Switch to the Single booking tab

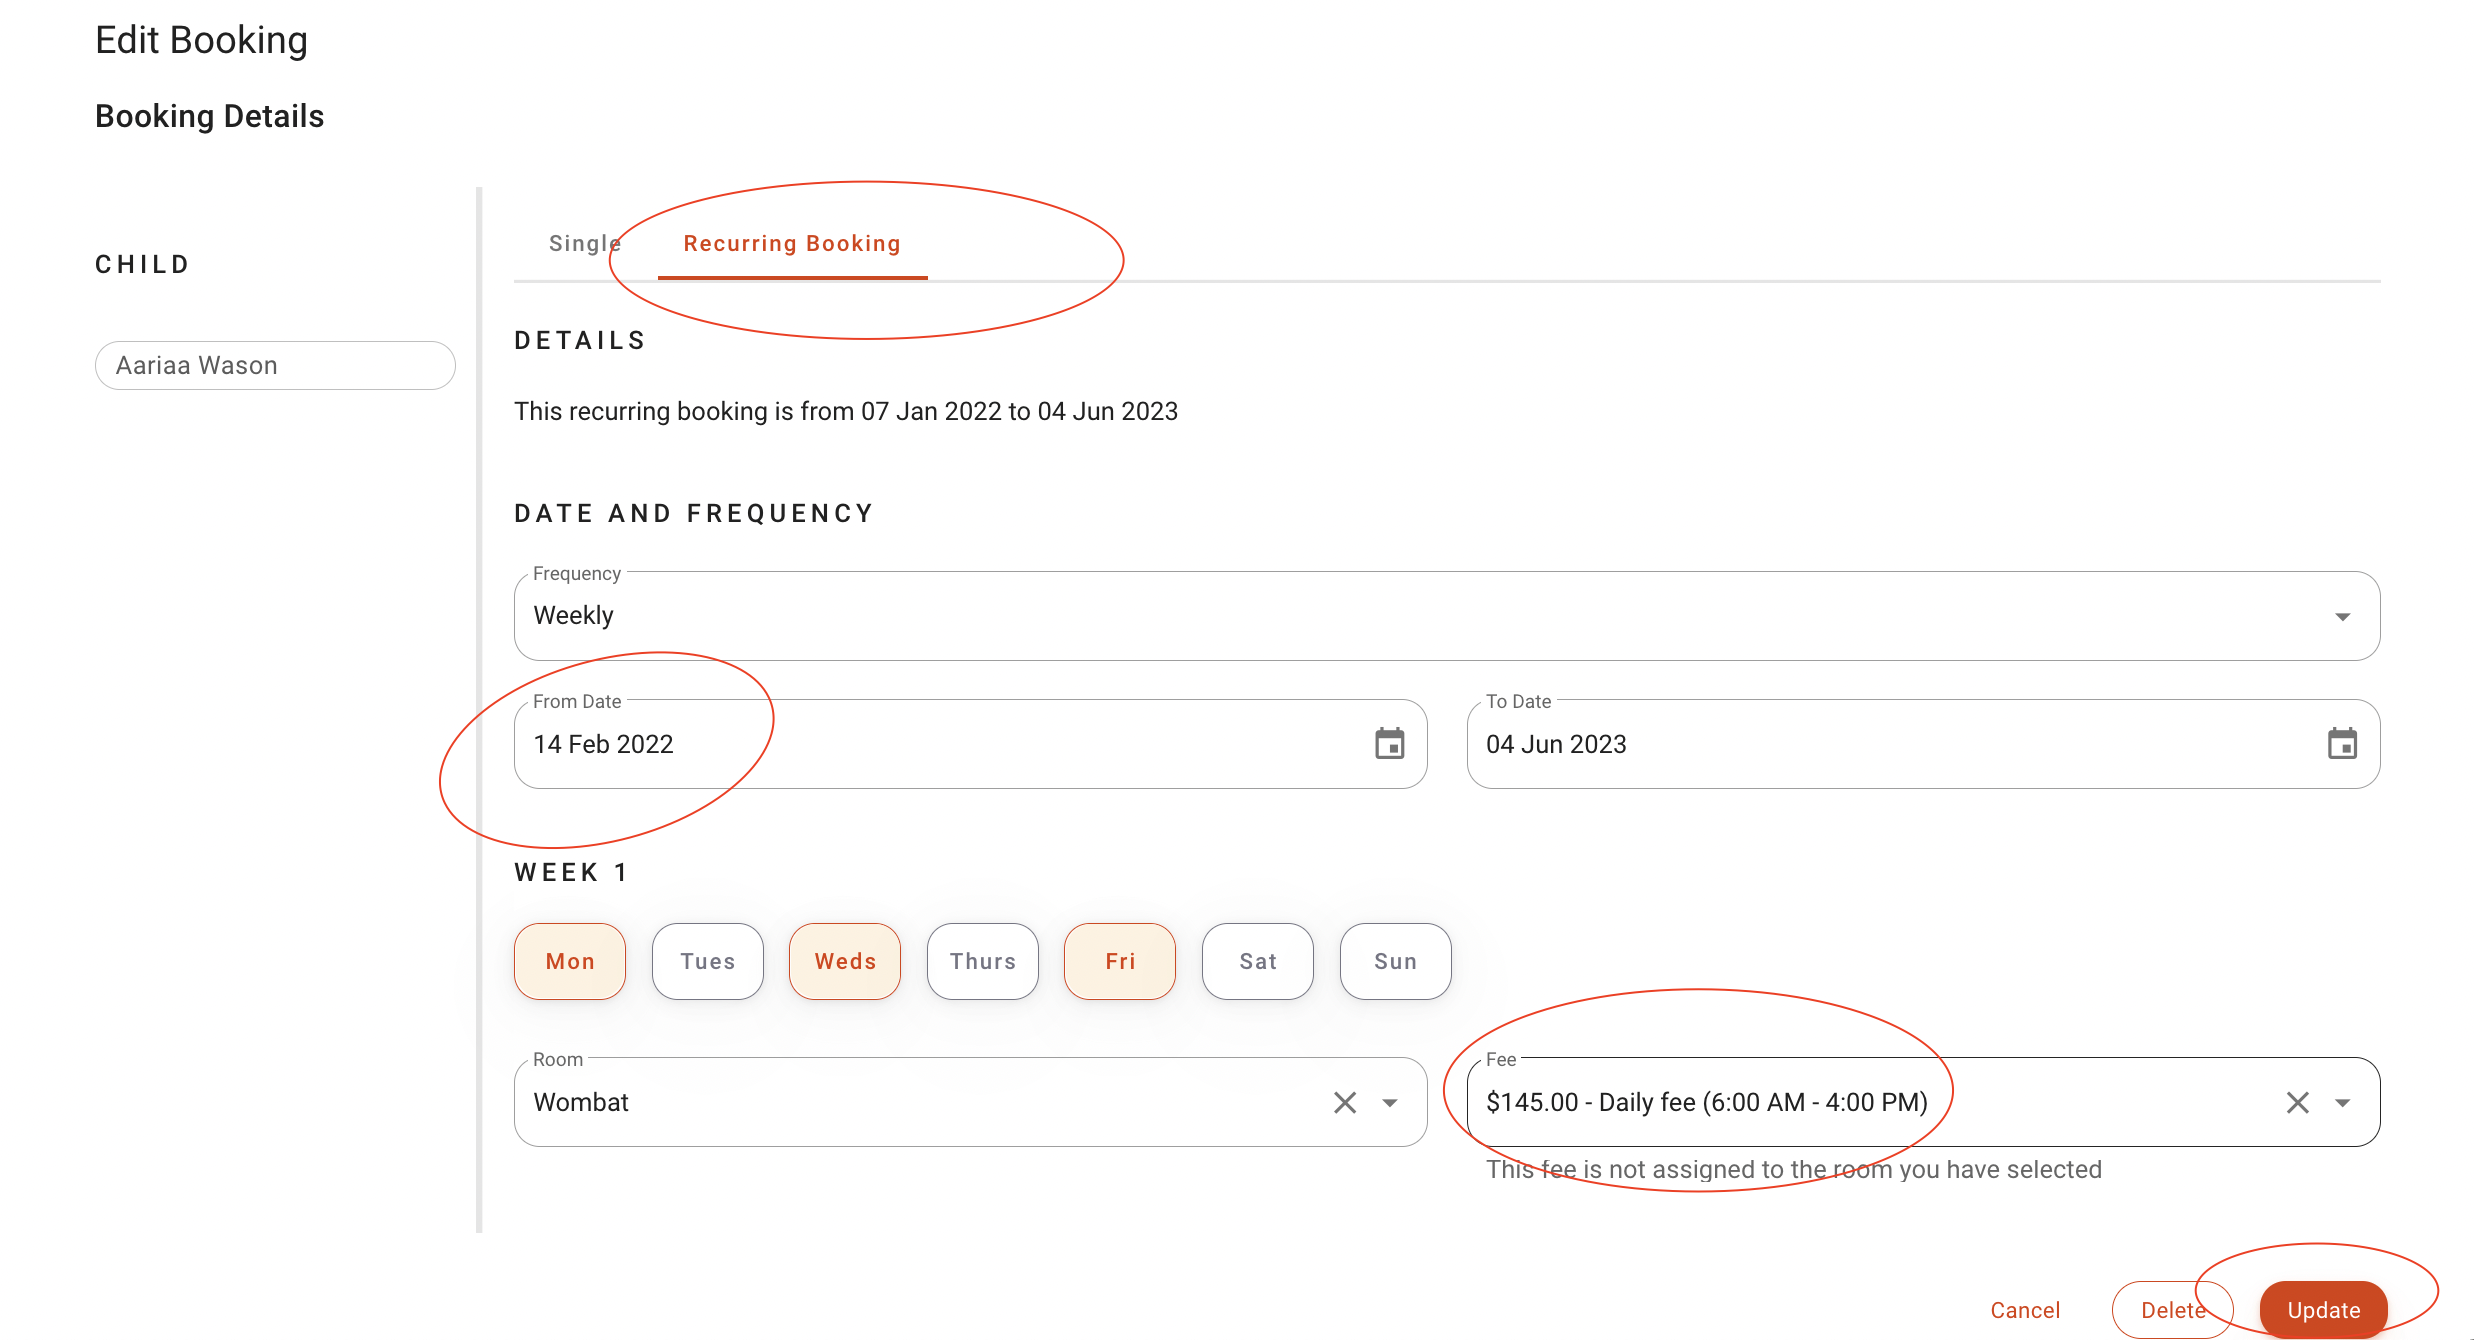coord(584,243)
